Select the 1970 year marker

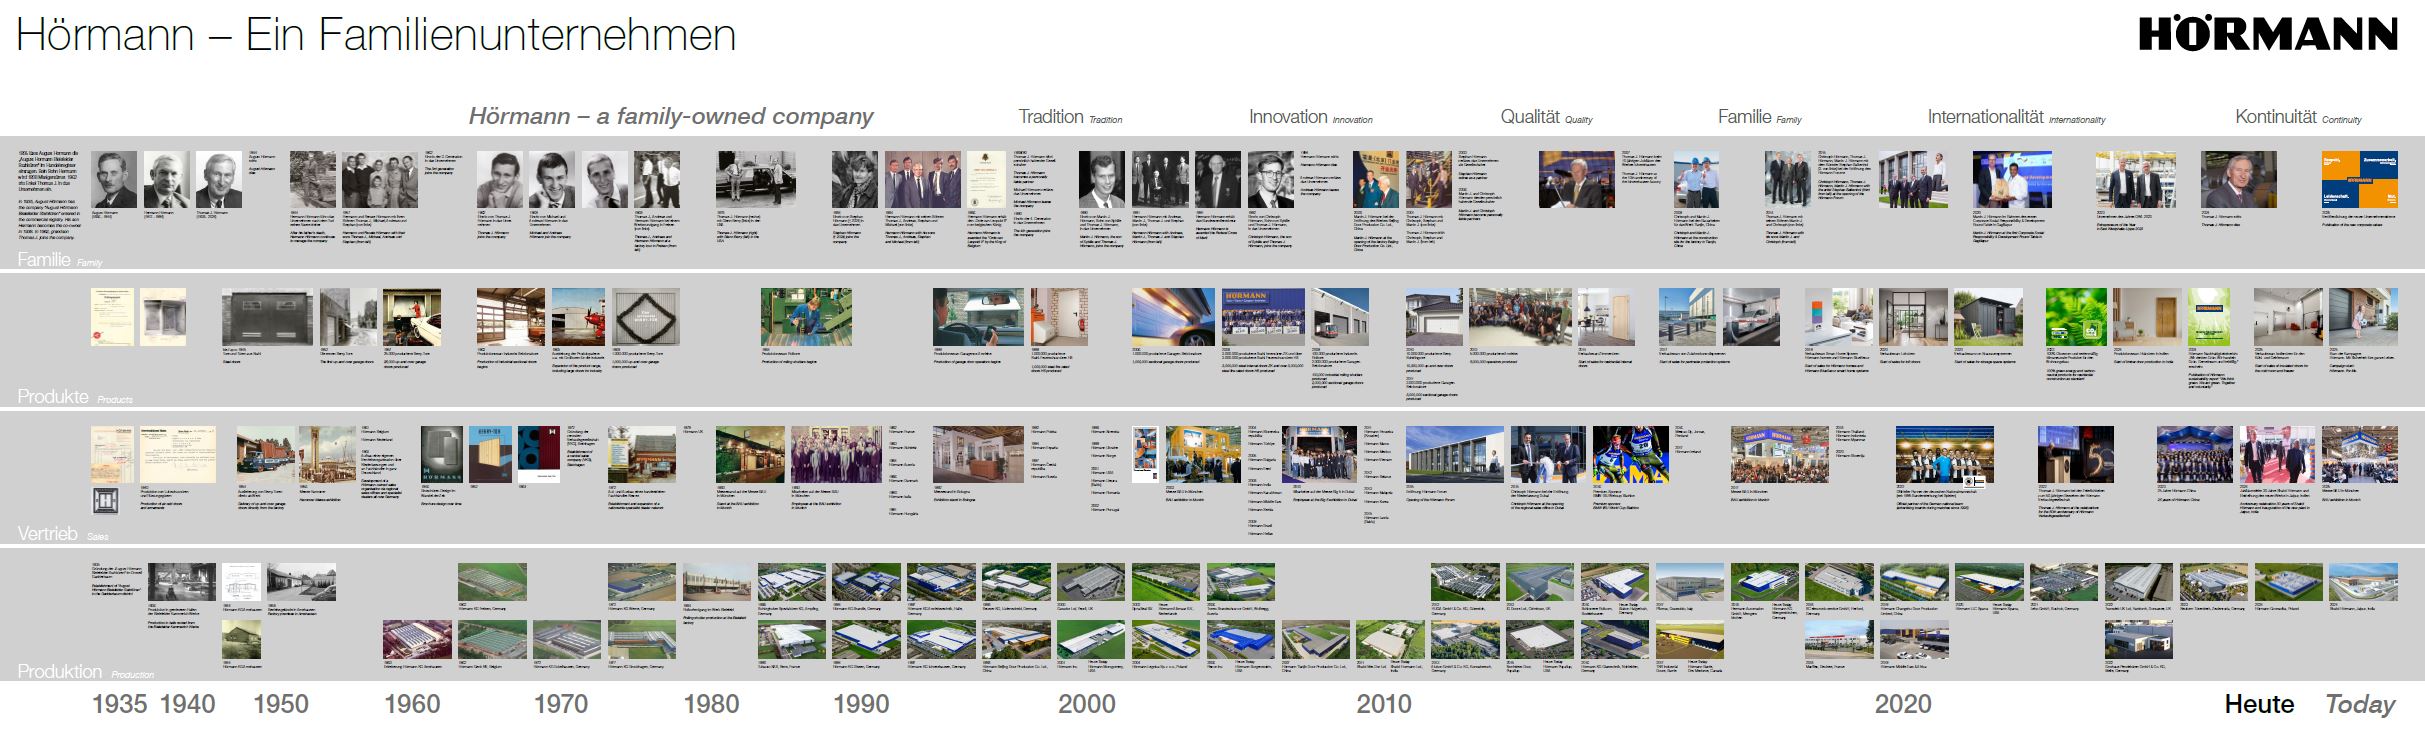pos(561,704)
